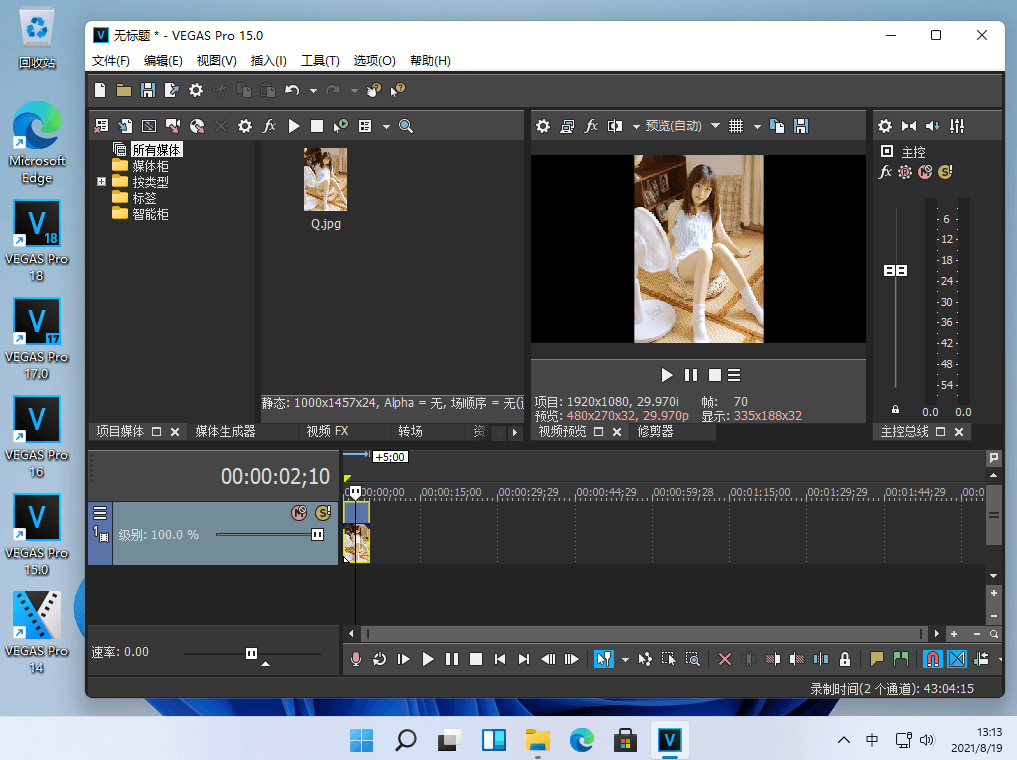
Task: Mute the master bus
Action: (925, 172)
